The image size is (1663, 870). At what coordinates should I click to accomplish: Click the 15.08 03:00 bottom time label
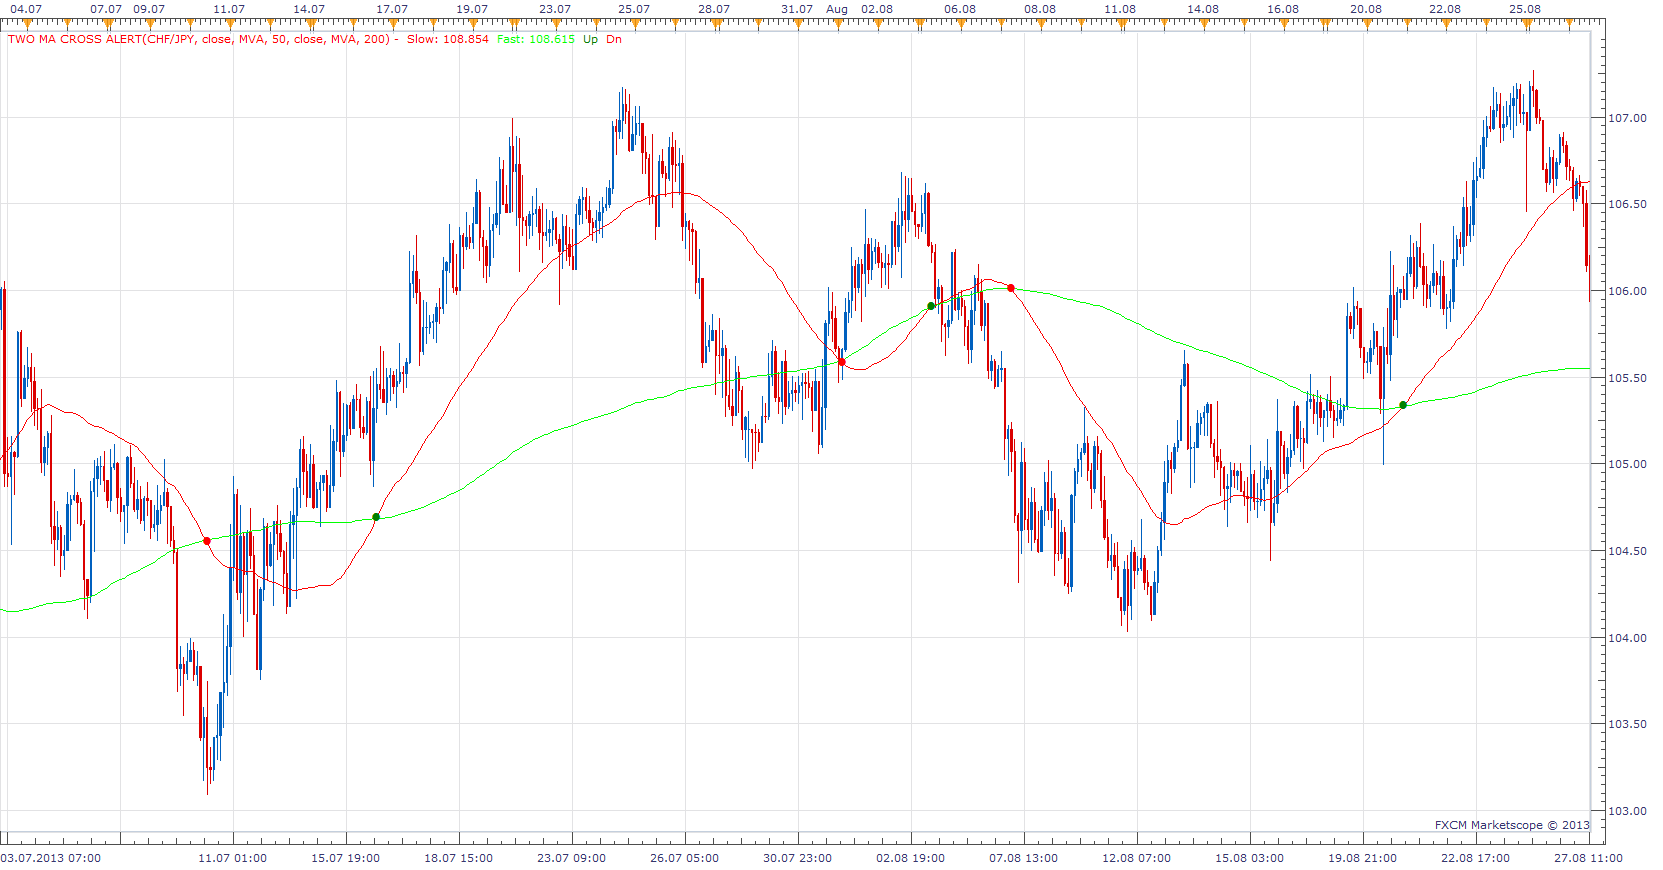coord(1250,858)
